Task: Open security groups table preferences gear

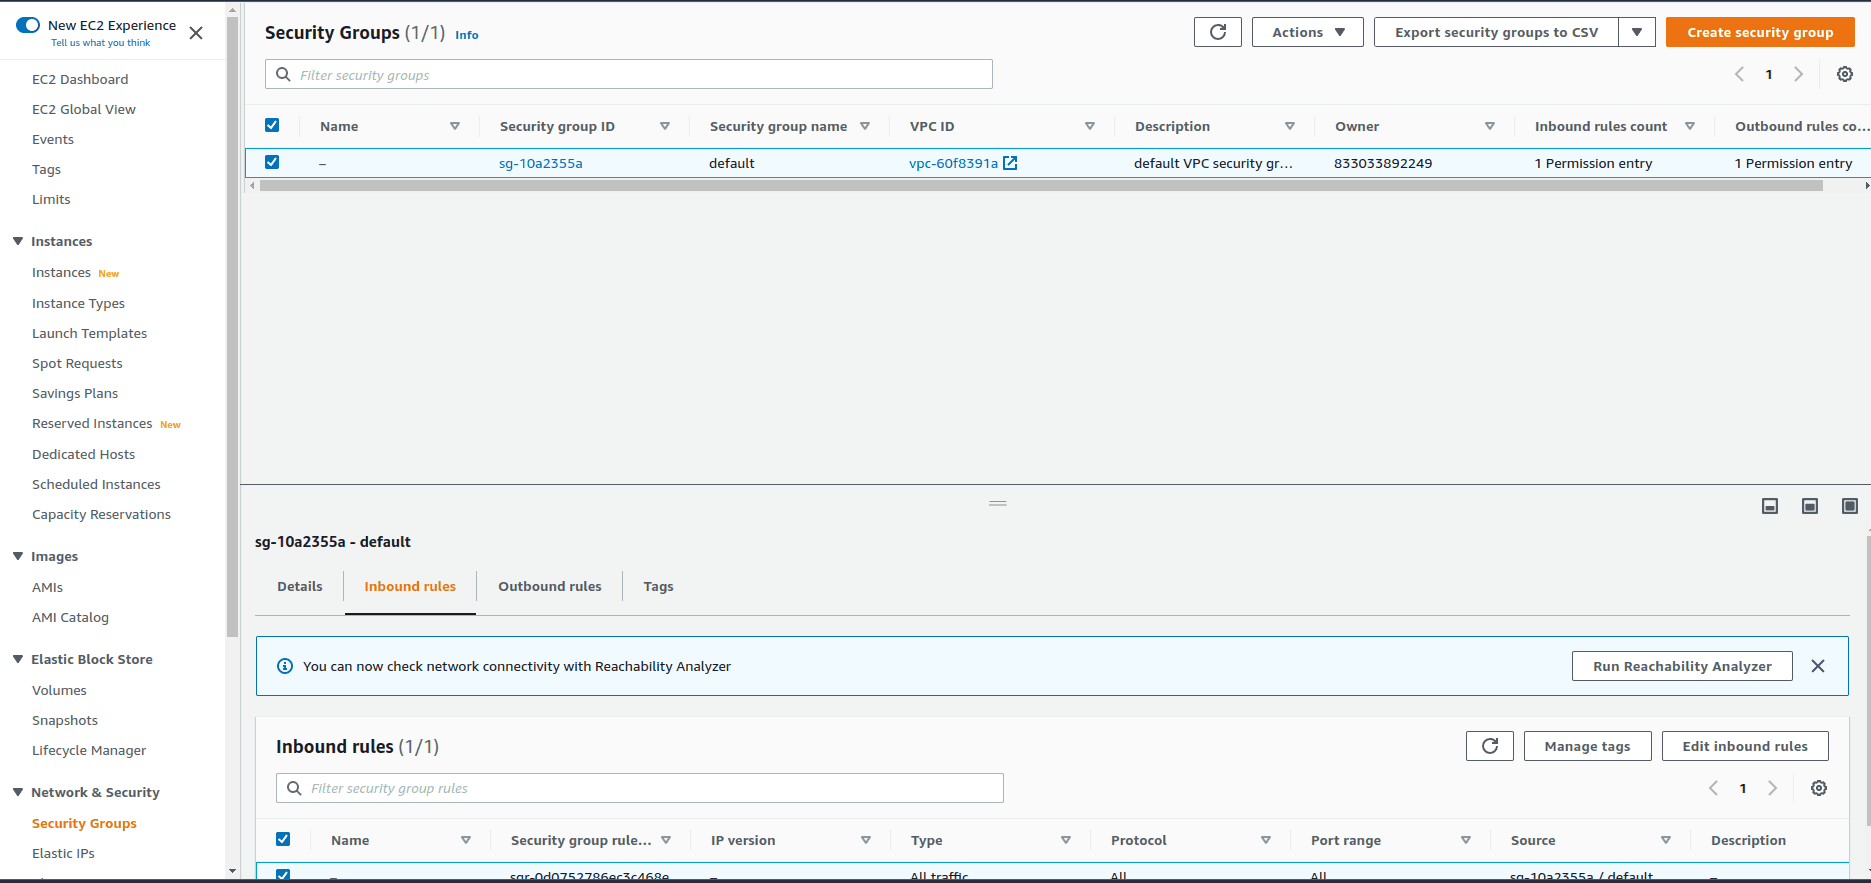Action: pyautogui.click(x=1845, y=74)
